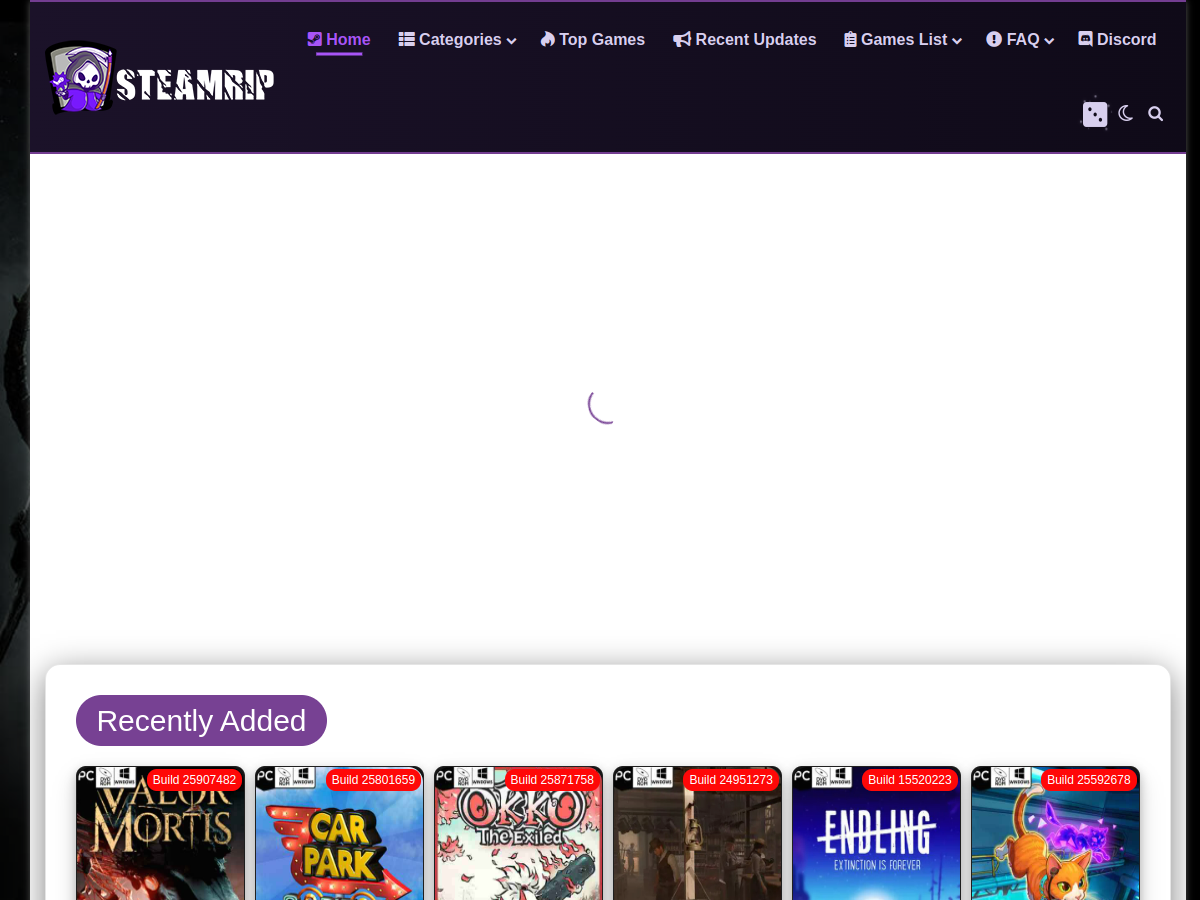Open the Valor Mortis game thumbnail
The image size is (1200, 900).
[x=160, y=833]
